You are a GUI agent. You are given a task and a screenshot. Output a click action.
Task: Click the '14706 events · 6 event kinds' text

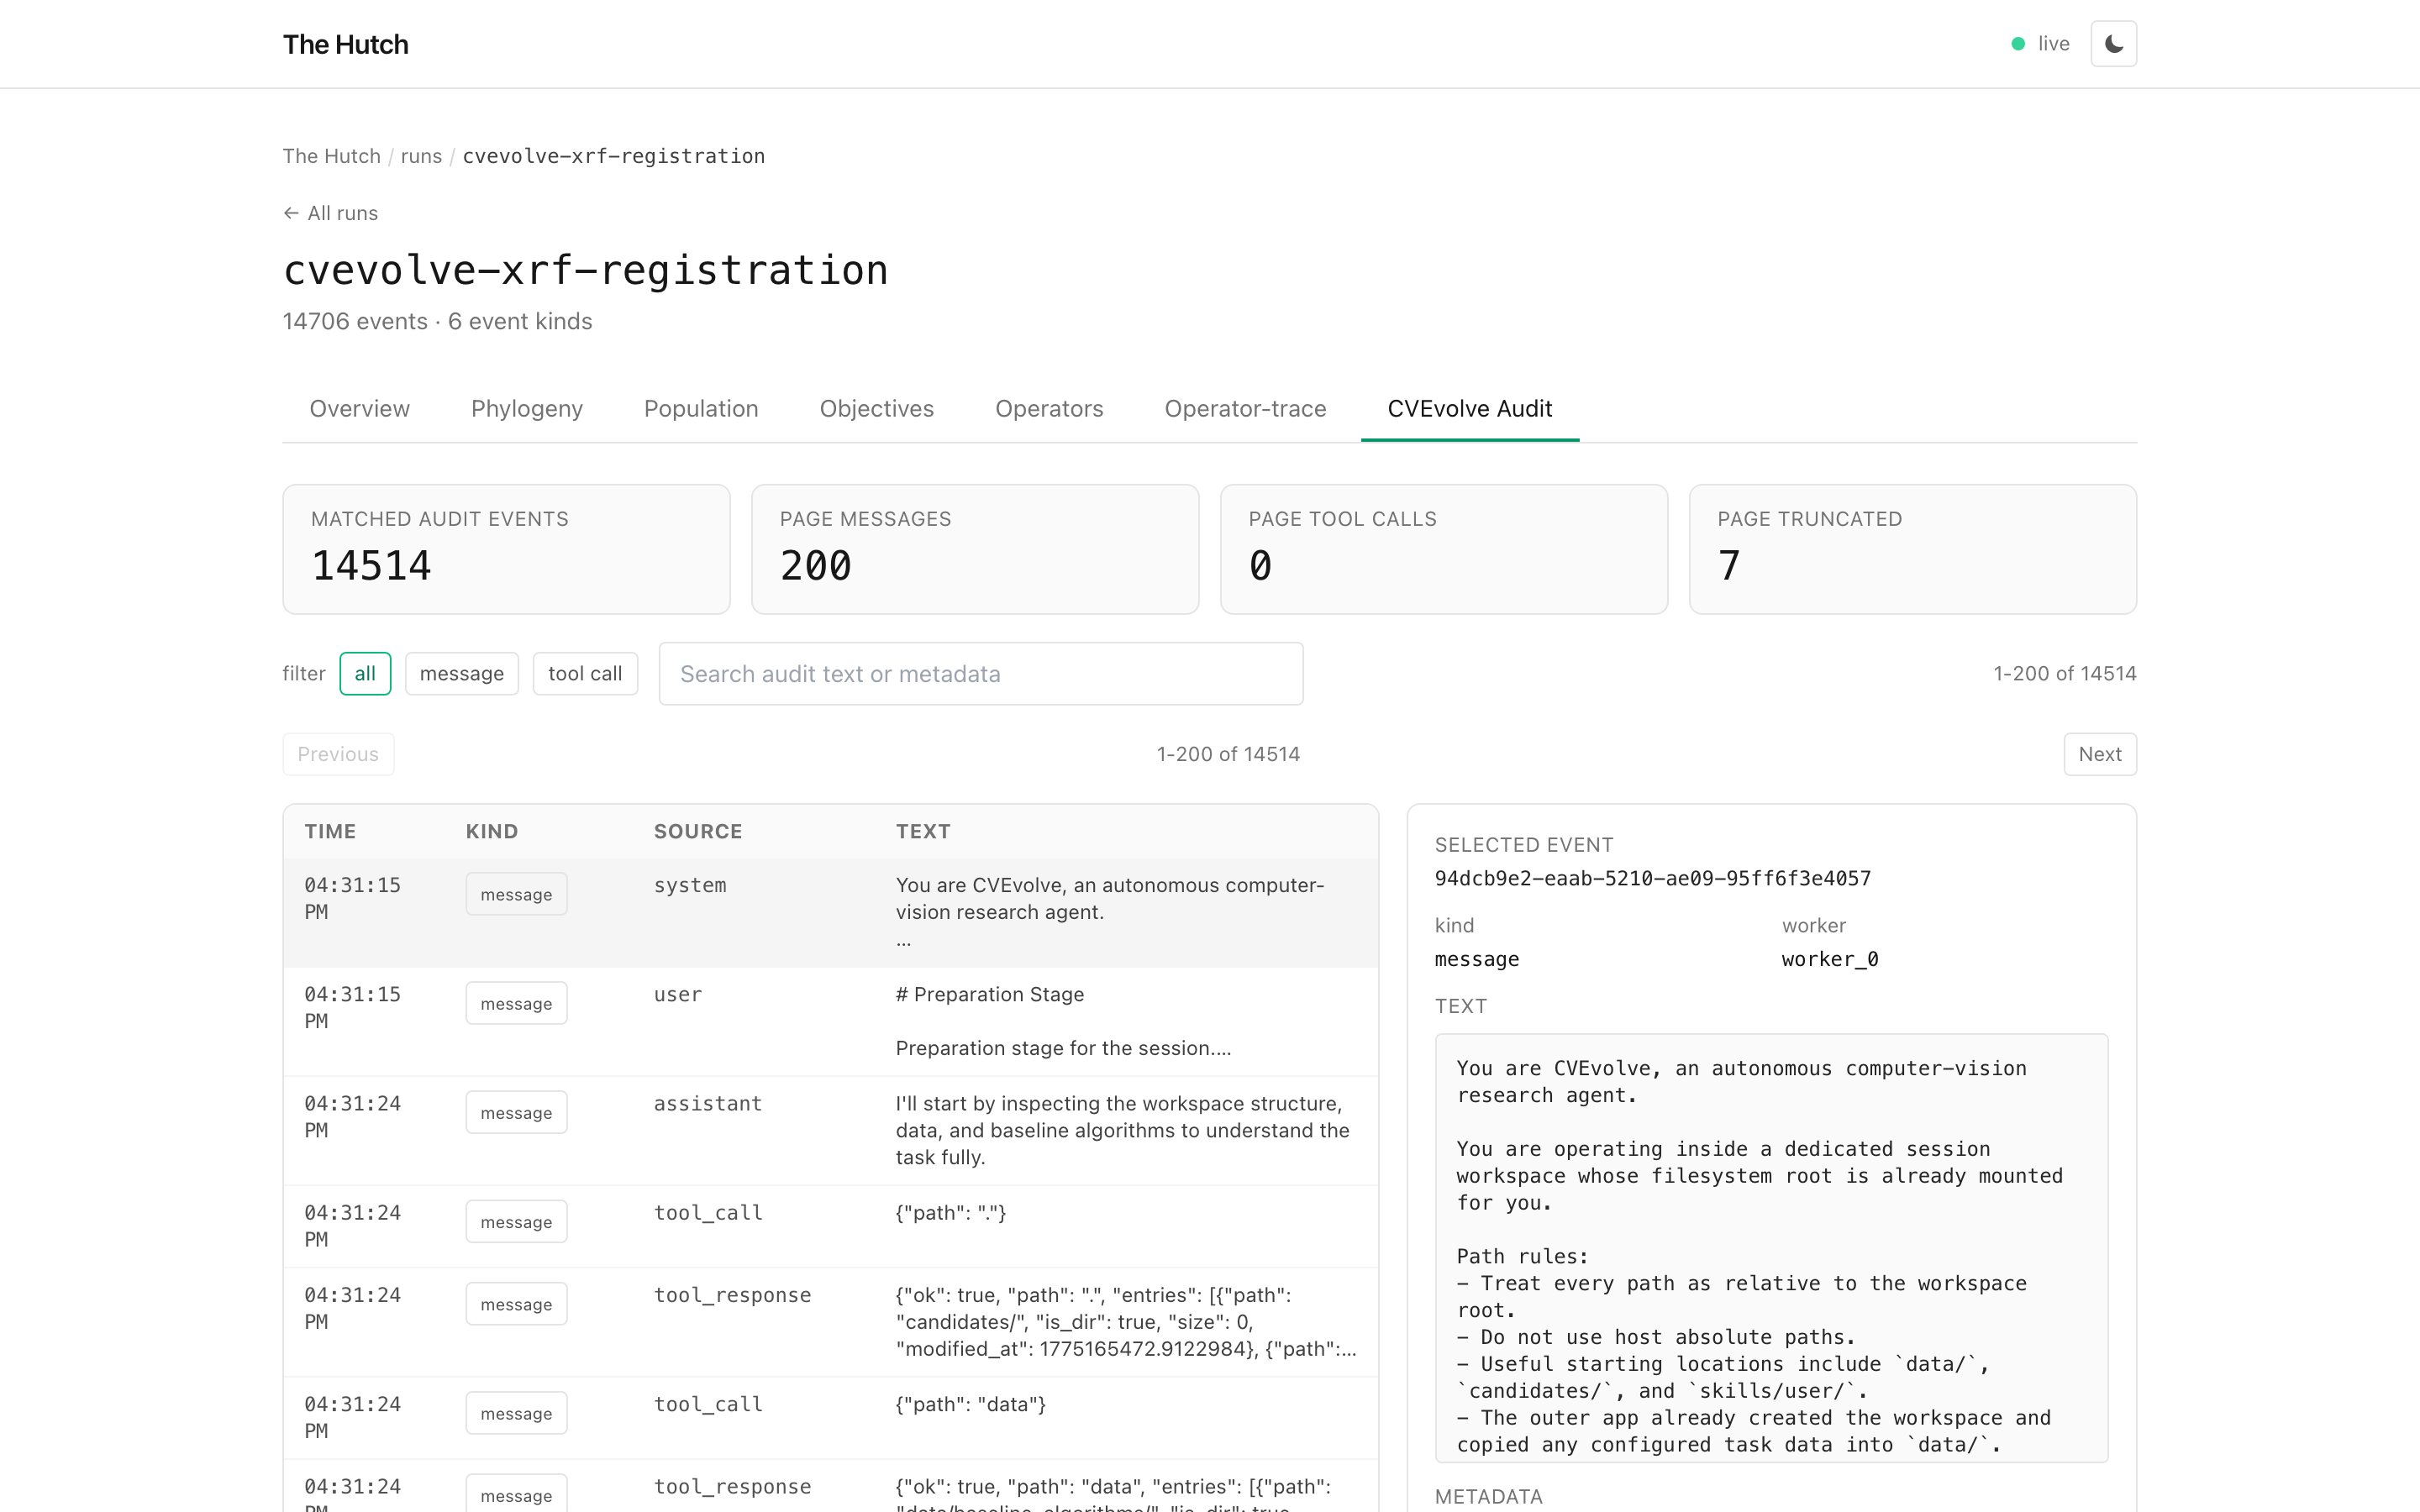[437, 321]
